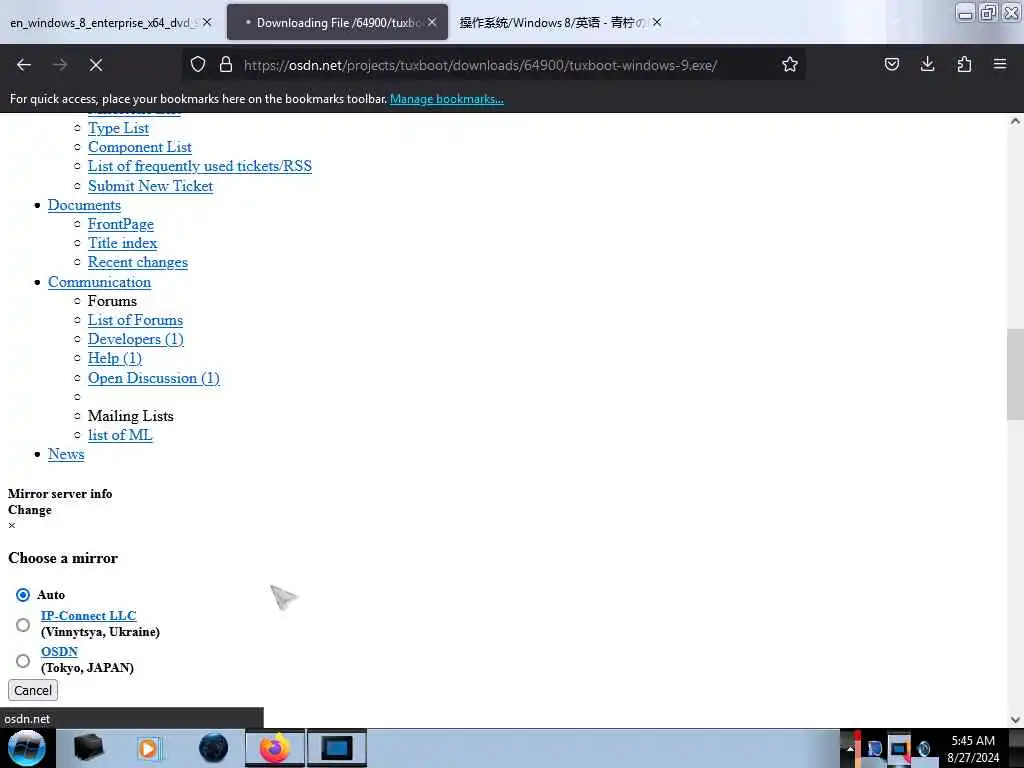Click the taskbar clock 5:45 AM
Image resolution: width=1024 pixels, height=768 pixels.
tap(973, 741)
